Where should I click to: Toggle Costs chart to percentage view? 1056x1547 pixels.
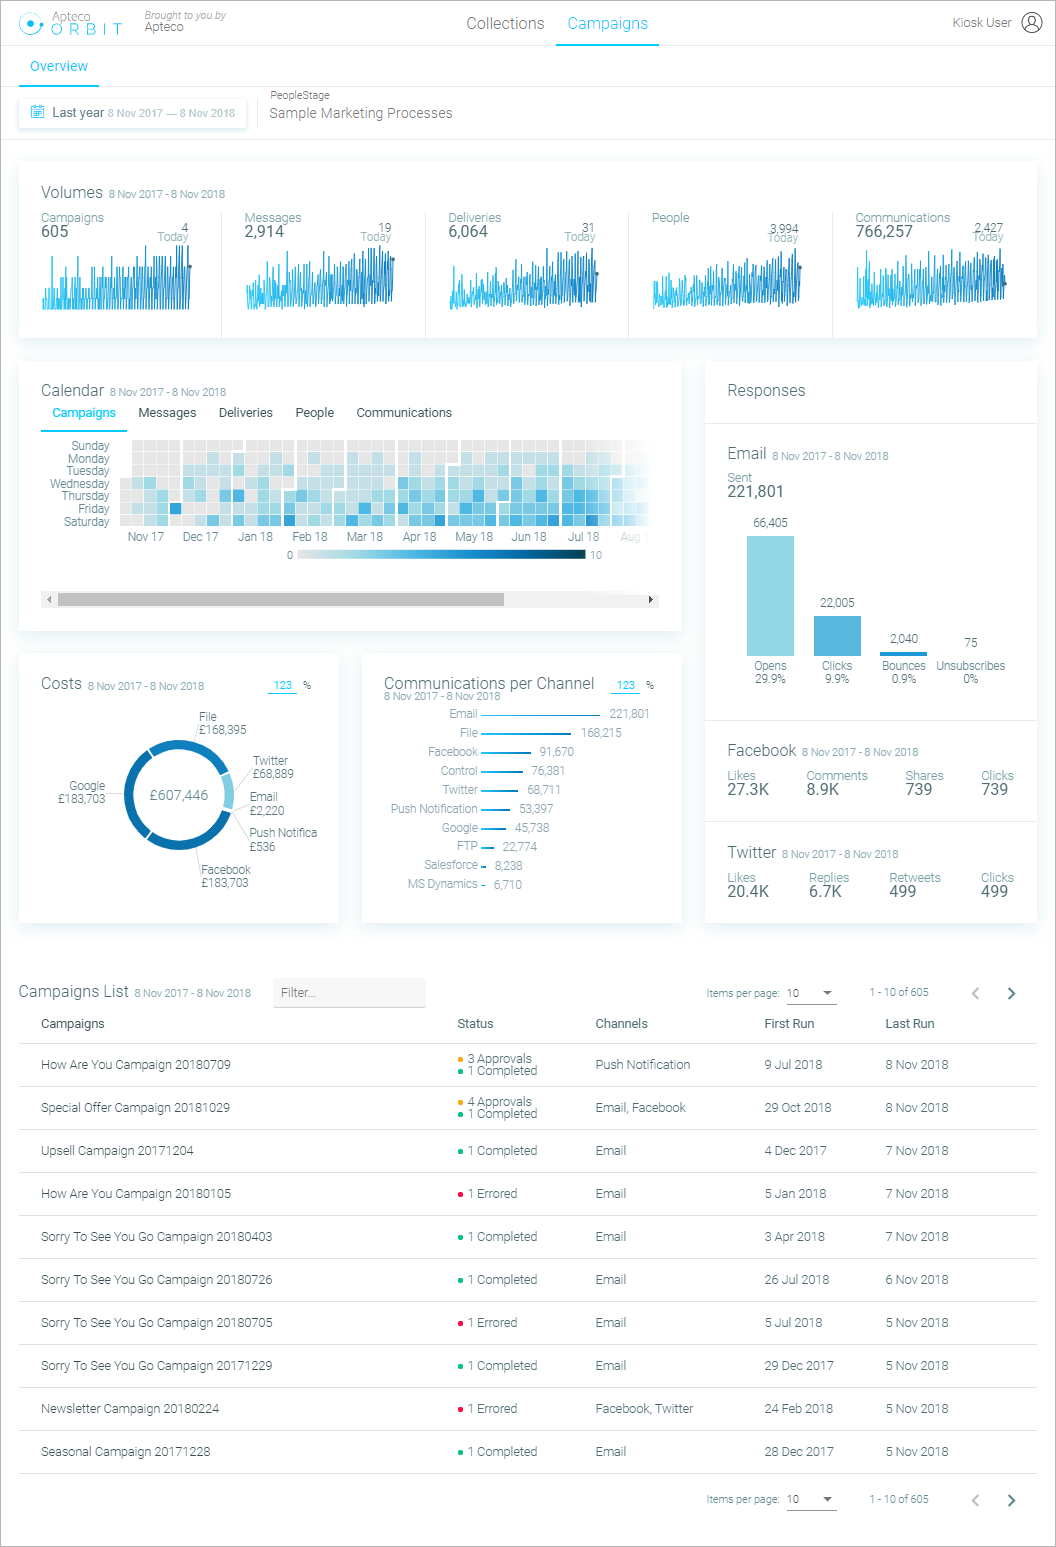point(307,685)
